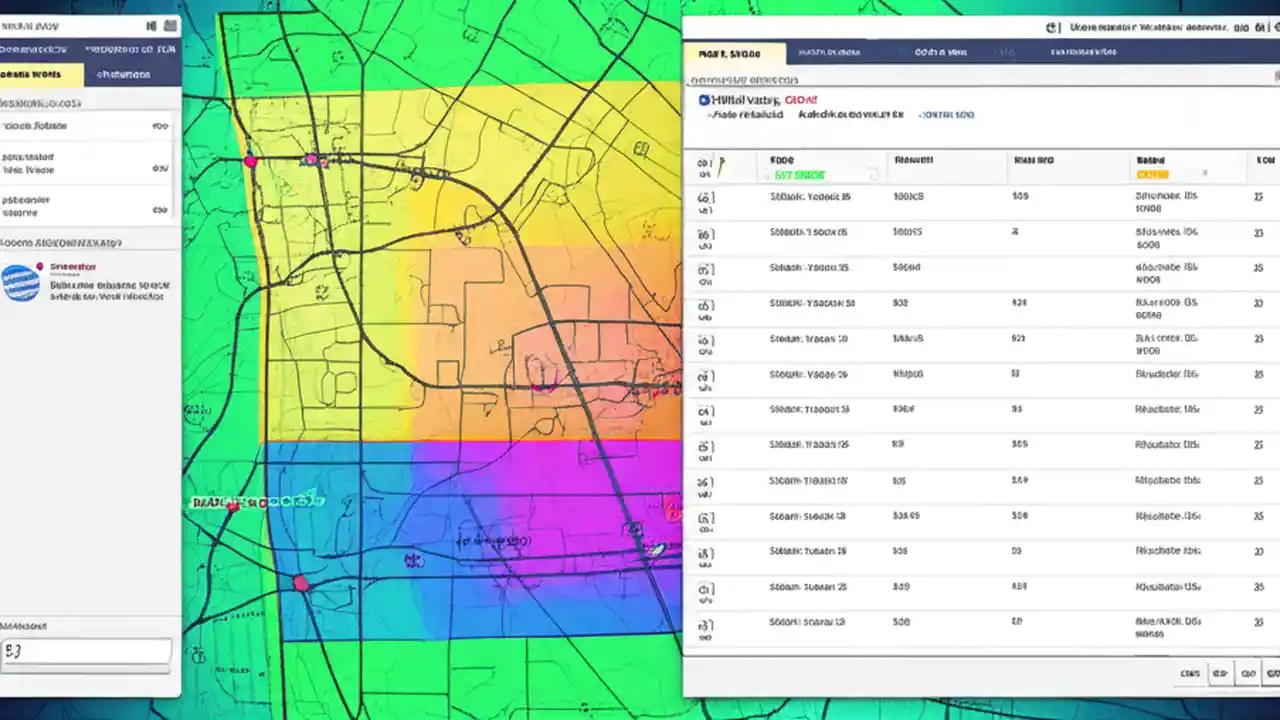
Task: Switch to the yellow highlighted tab in the left sidebar
Action: tap(40, 74)
